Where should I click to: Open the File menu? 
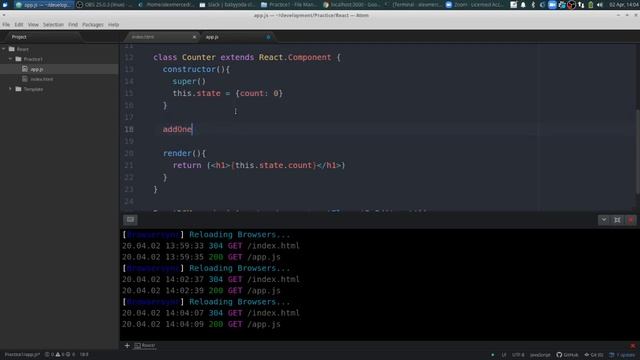coord(6,25)
